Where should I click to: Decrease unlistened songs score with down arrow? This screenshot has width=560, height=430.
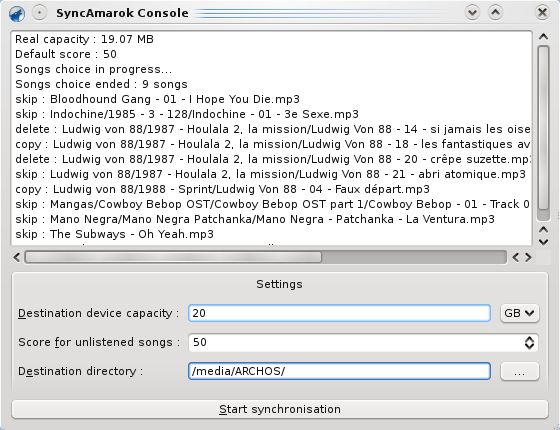tap(529, 346)
